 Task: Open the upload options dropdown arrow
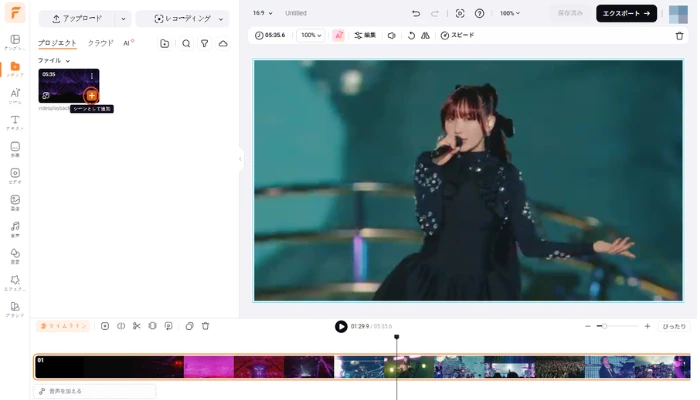[x=123, y=19]
